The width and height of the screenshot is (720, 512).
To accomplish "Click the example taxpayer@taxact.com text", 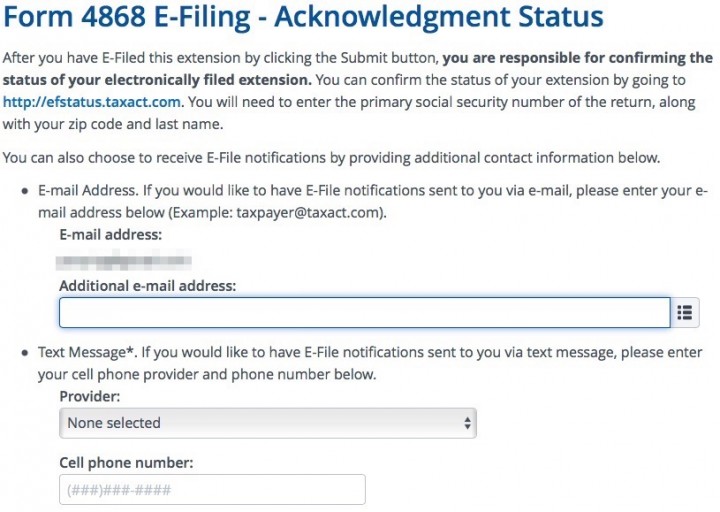I will point(309,213).
